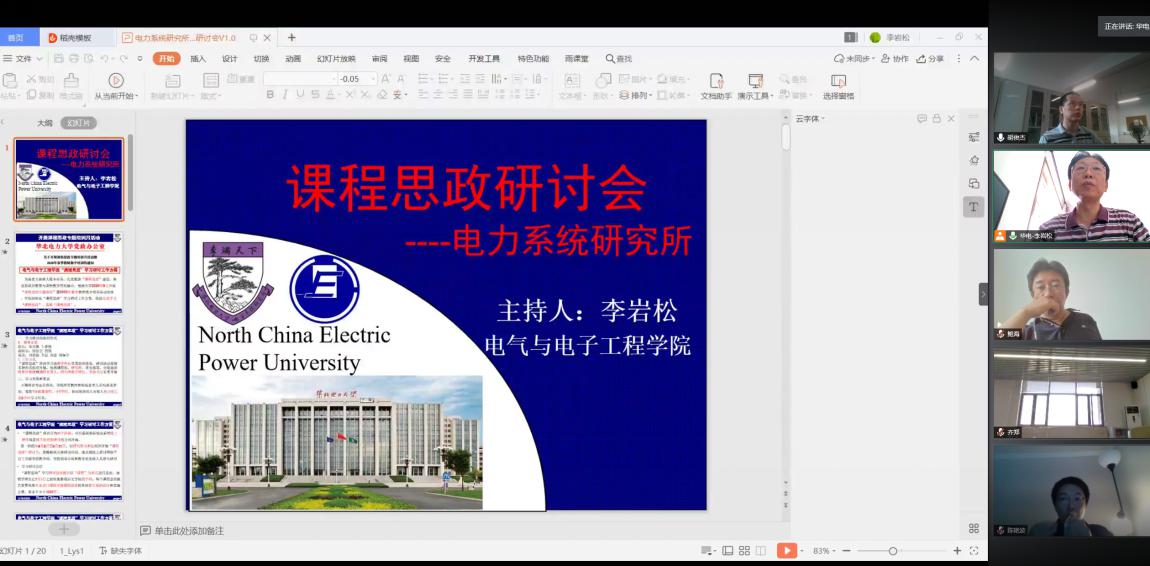Image resolution: width=1150 pixels, height=566 pixels.
Task: Switch to the 幻灯片放映 slideshow tab
Action: point(336,58)
